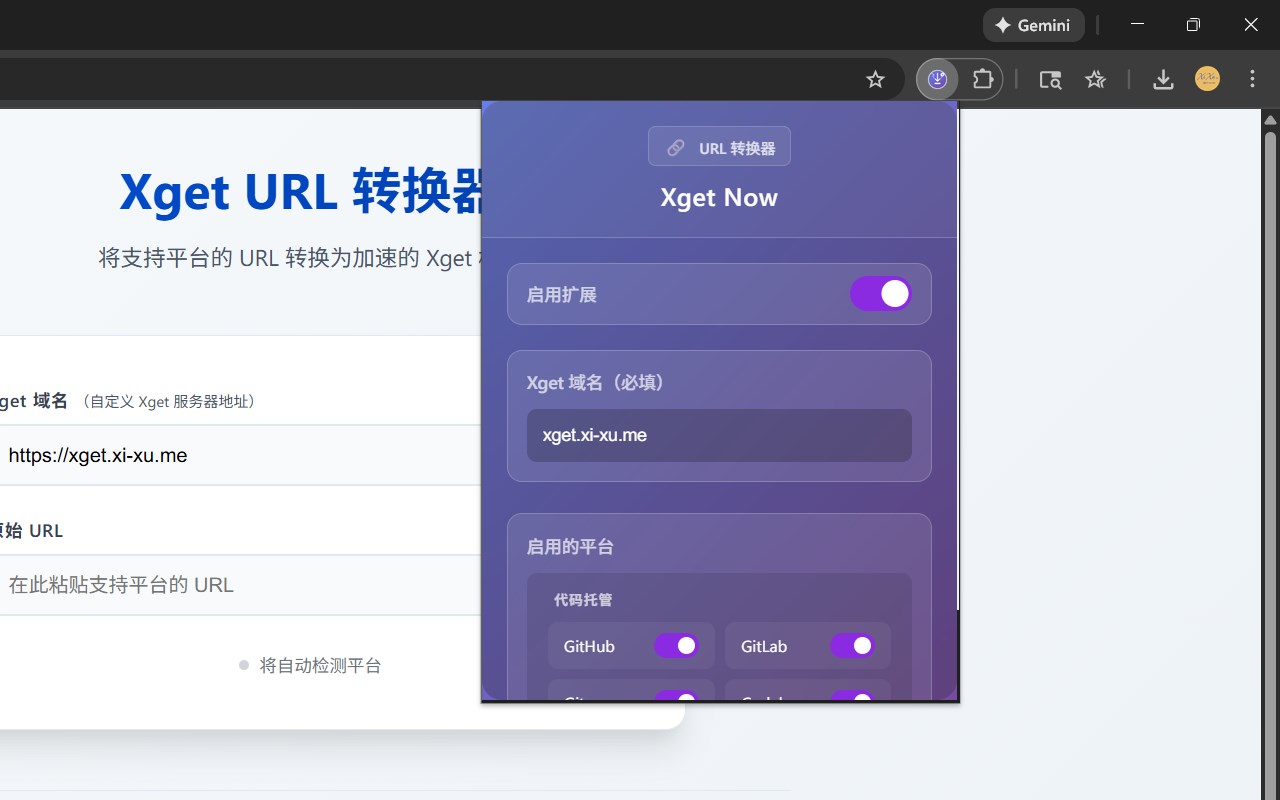
Task: Open the browser Downloads icon
Action: [1163, 80]
